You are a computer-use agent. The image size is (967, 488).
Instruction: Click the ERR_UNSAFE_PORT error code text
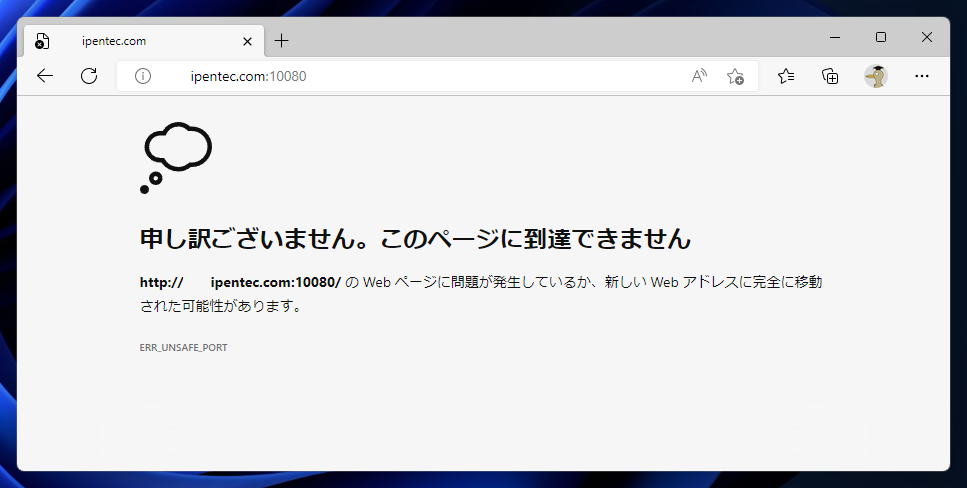tap(184, 347)
